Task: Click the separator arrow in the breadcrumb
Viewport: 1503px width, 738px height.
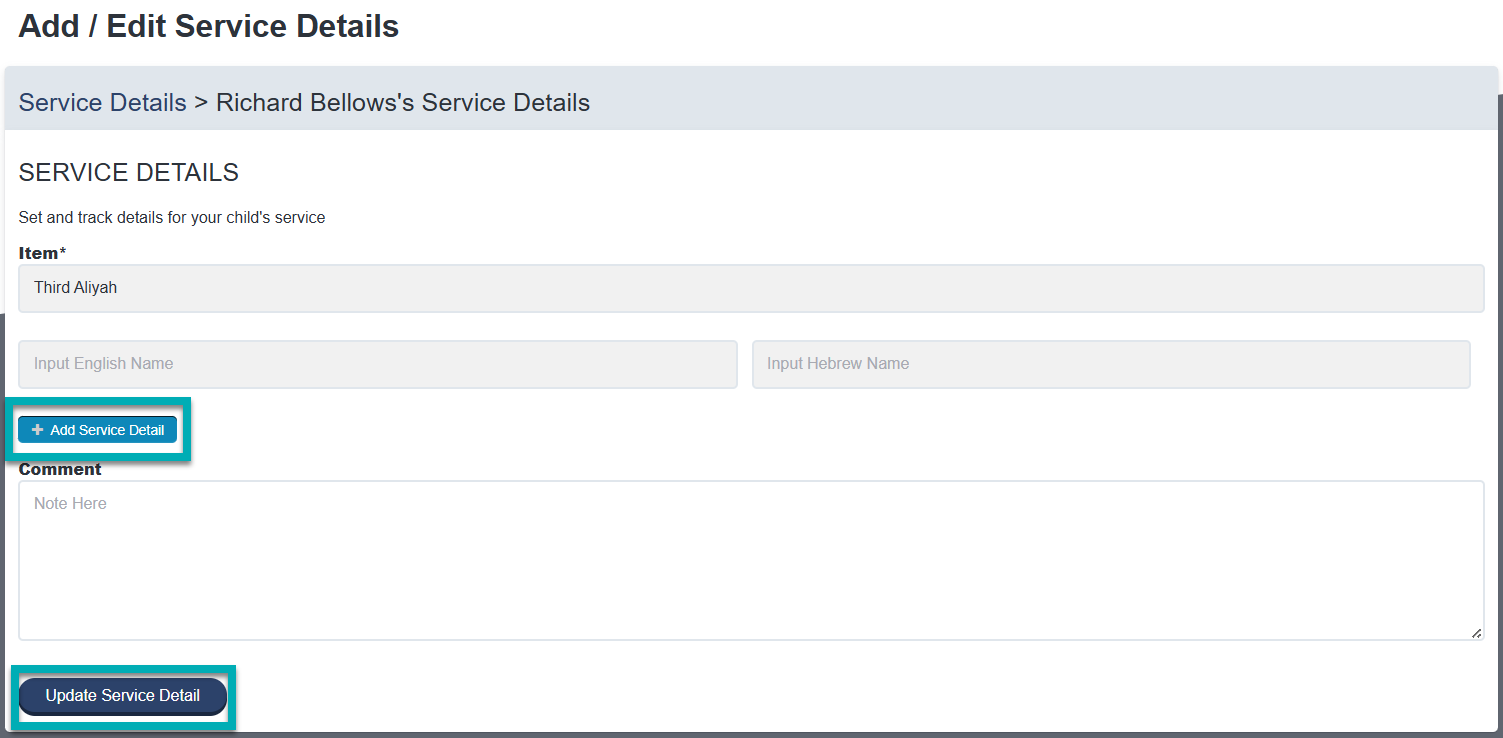Action: pos(201,102)
